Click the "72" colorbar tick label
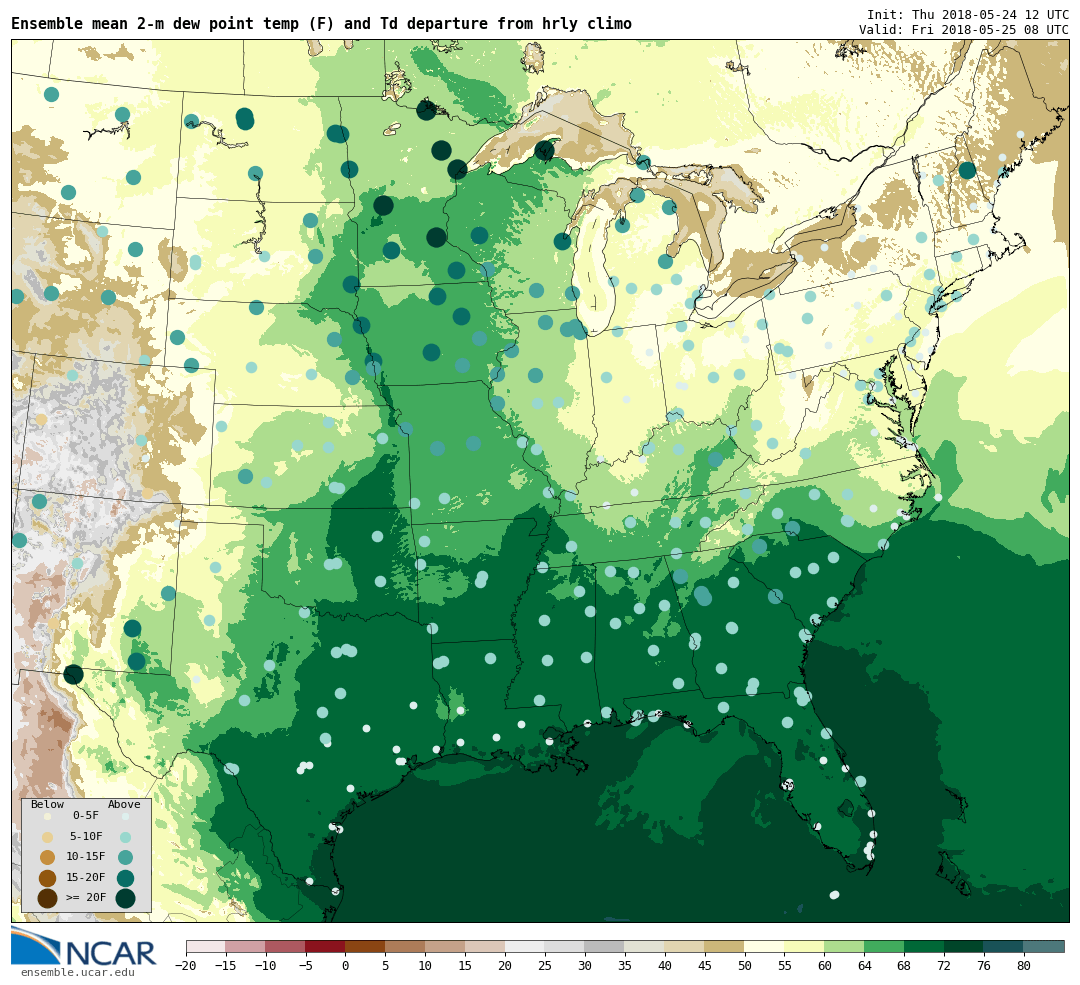The height and width of the screenshot is (985, 1080). coord(944,966)
